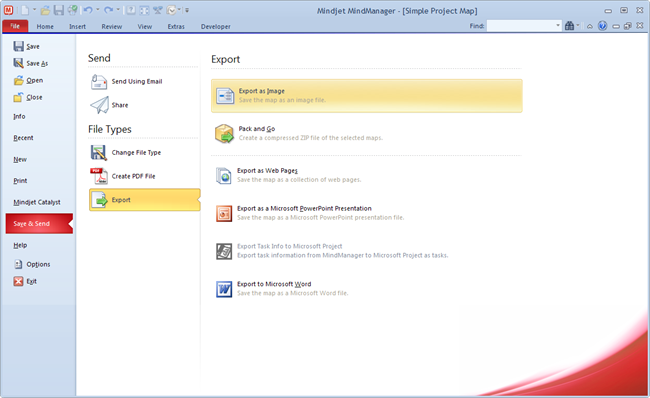Screen dimensions: 650x398
Task: Select Close in the File menu
Action: pyautogui.click(x=28, y=97)
